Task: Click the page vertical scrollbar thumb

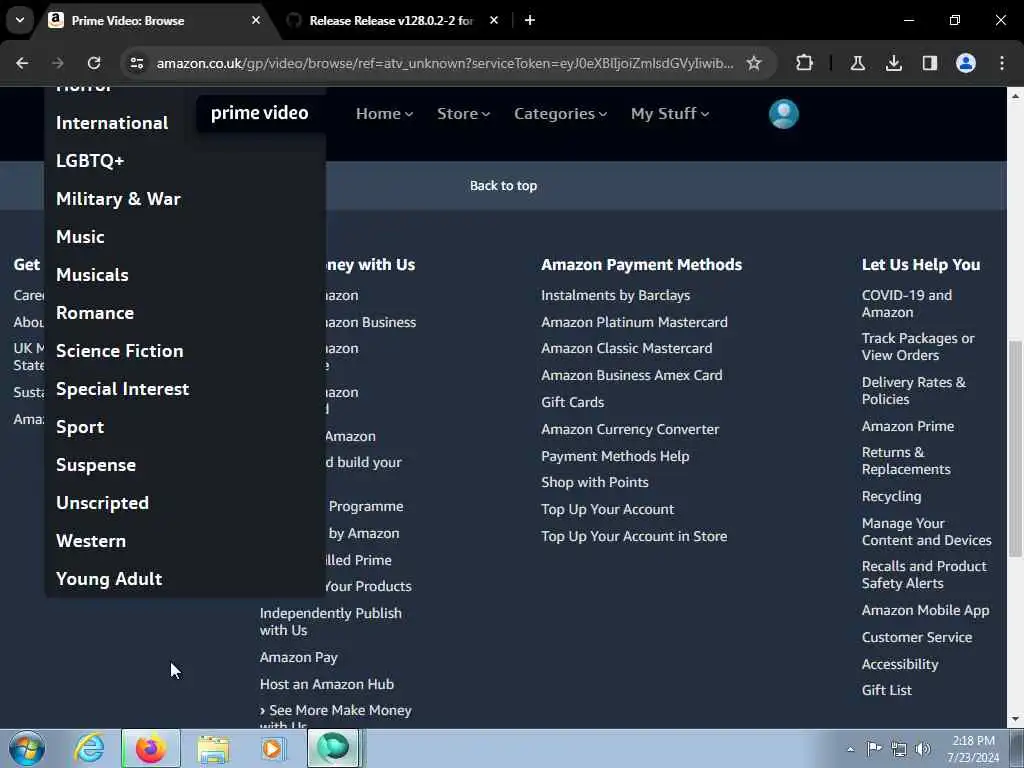Action: pos(1015,449)
